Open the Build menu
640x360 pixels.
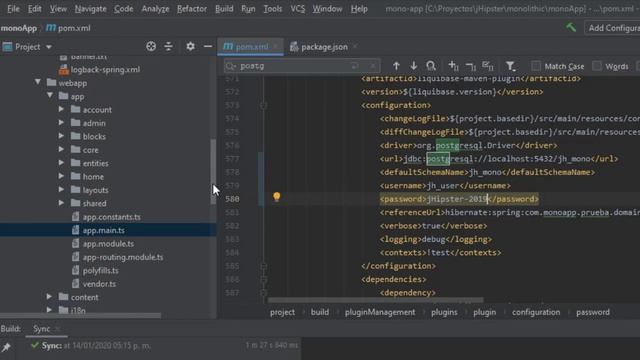click(224, 9)
